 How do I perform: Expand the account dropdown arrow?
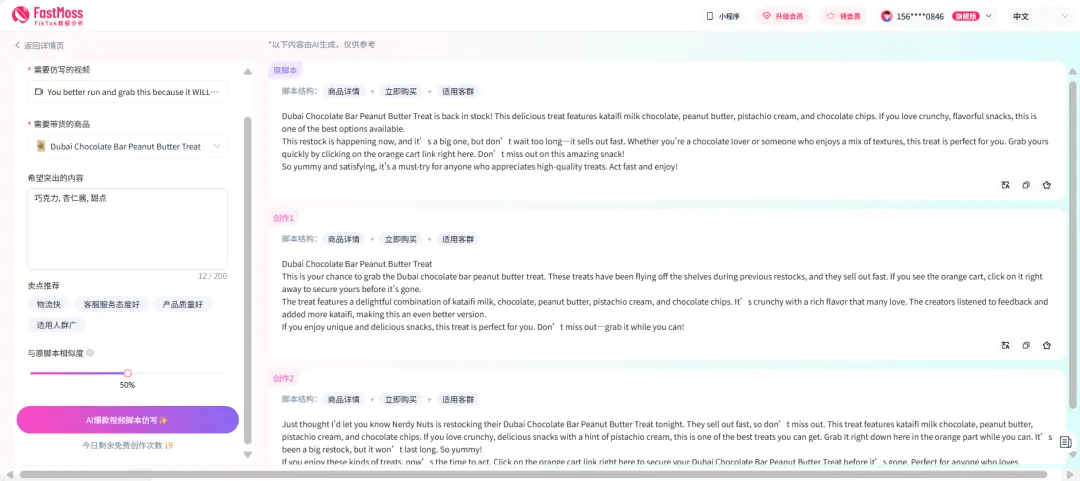pos(989,16)
